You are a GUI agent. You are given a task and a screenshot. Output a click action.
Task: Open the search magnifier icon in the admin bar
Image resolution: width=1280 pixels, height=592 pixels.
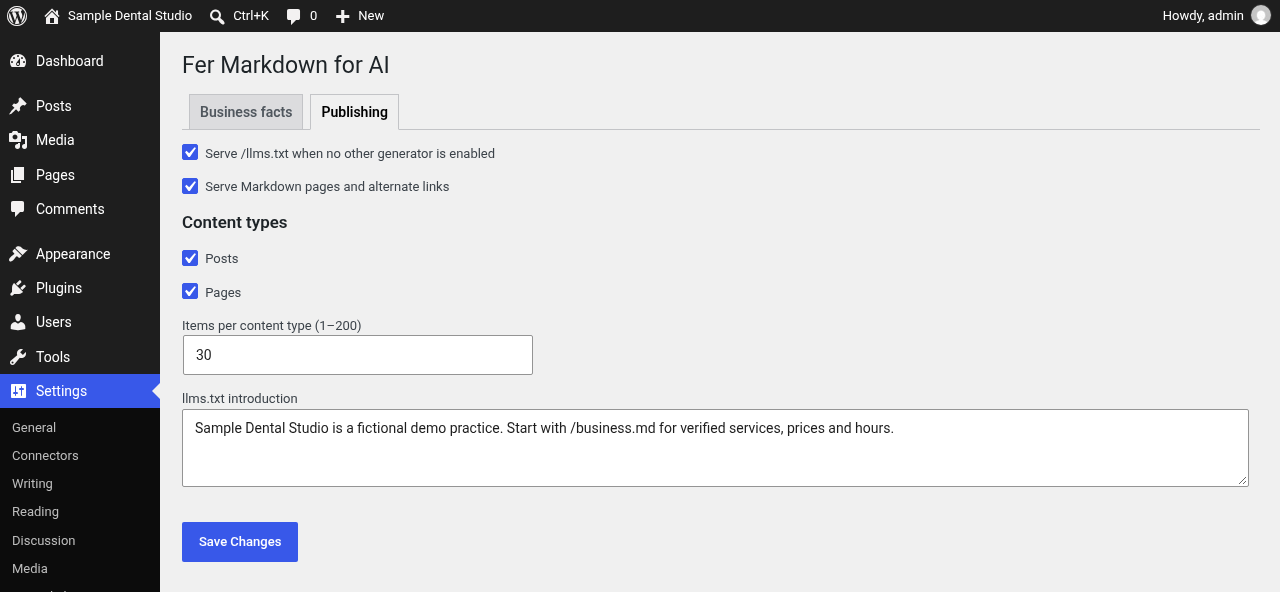(217, 16)
